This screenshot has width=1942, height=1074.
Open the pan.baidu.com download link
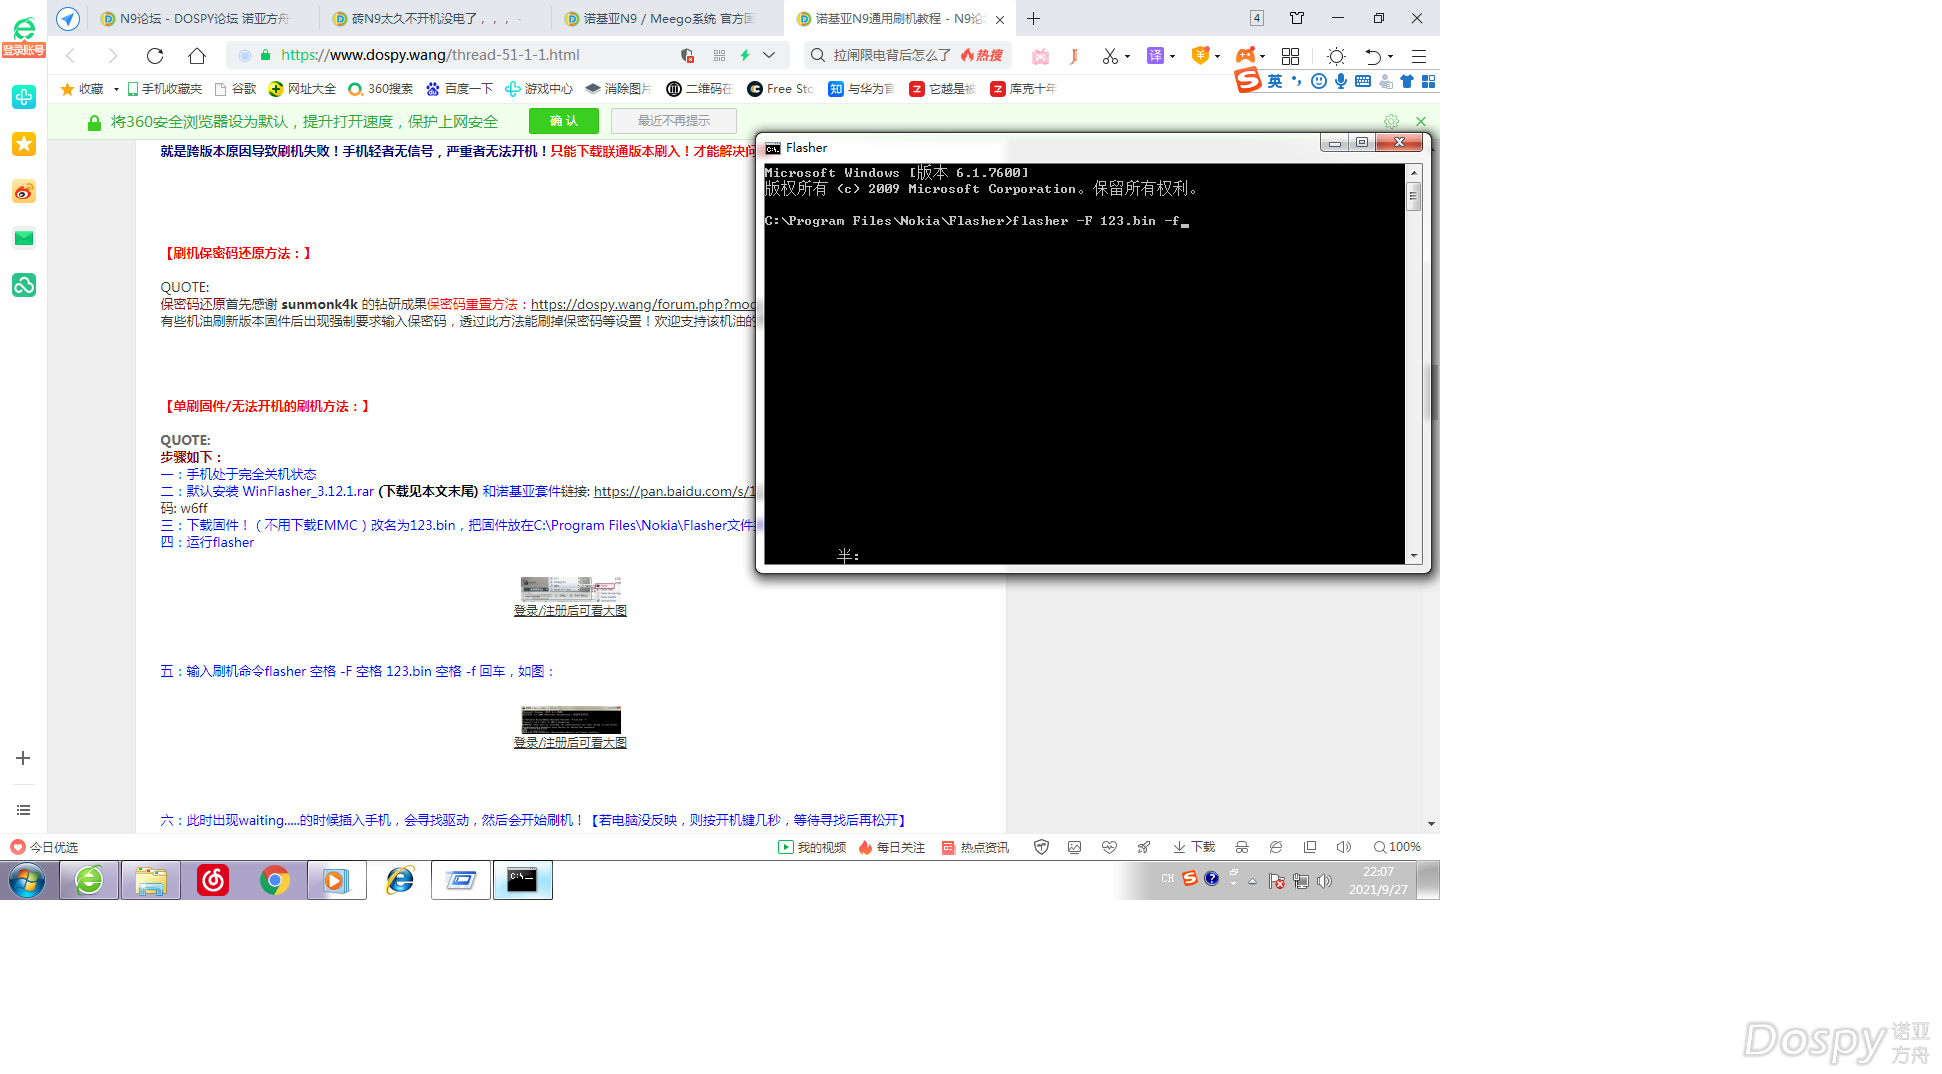pyautogui.click(x=675, y=491)
